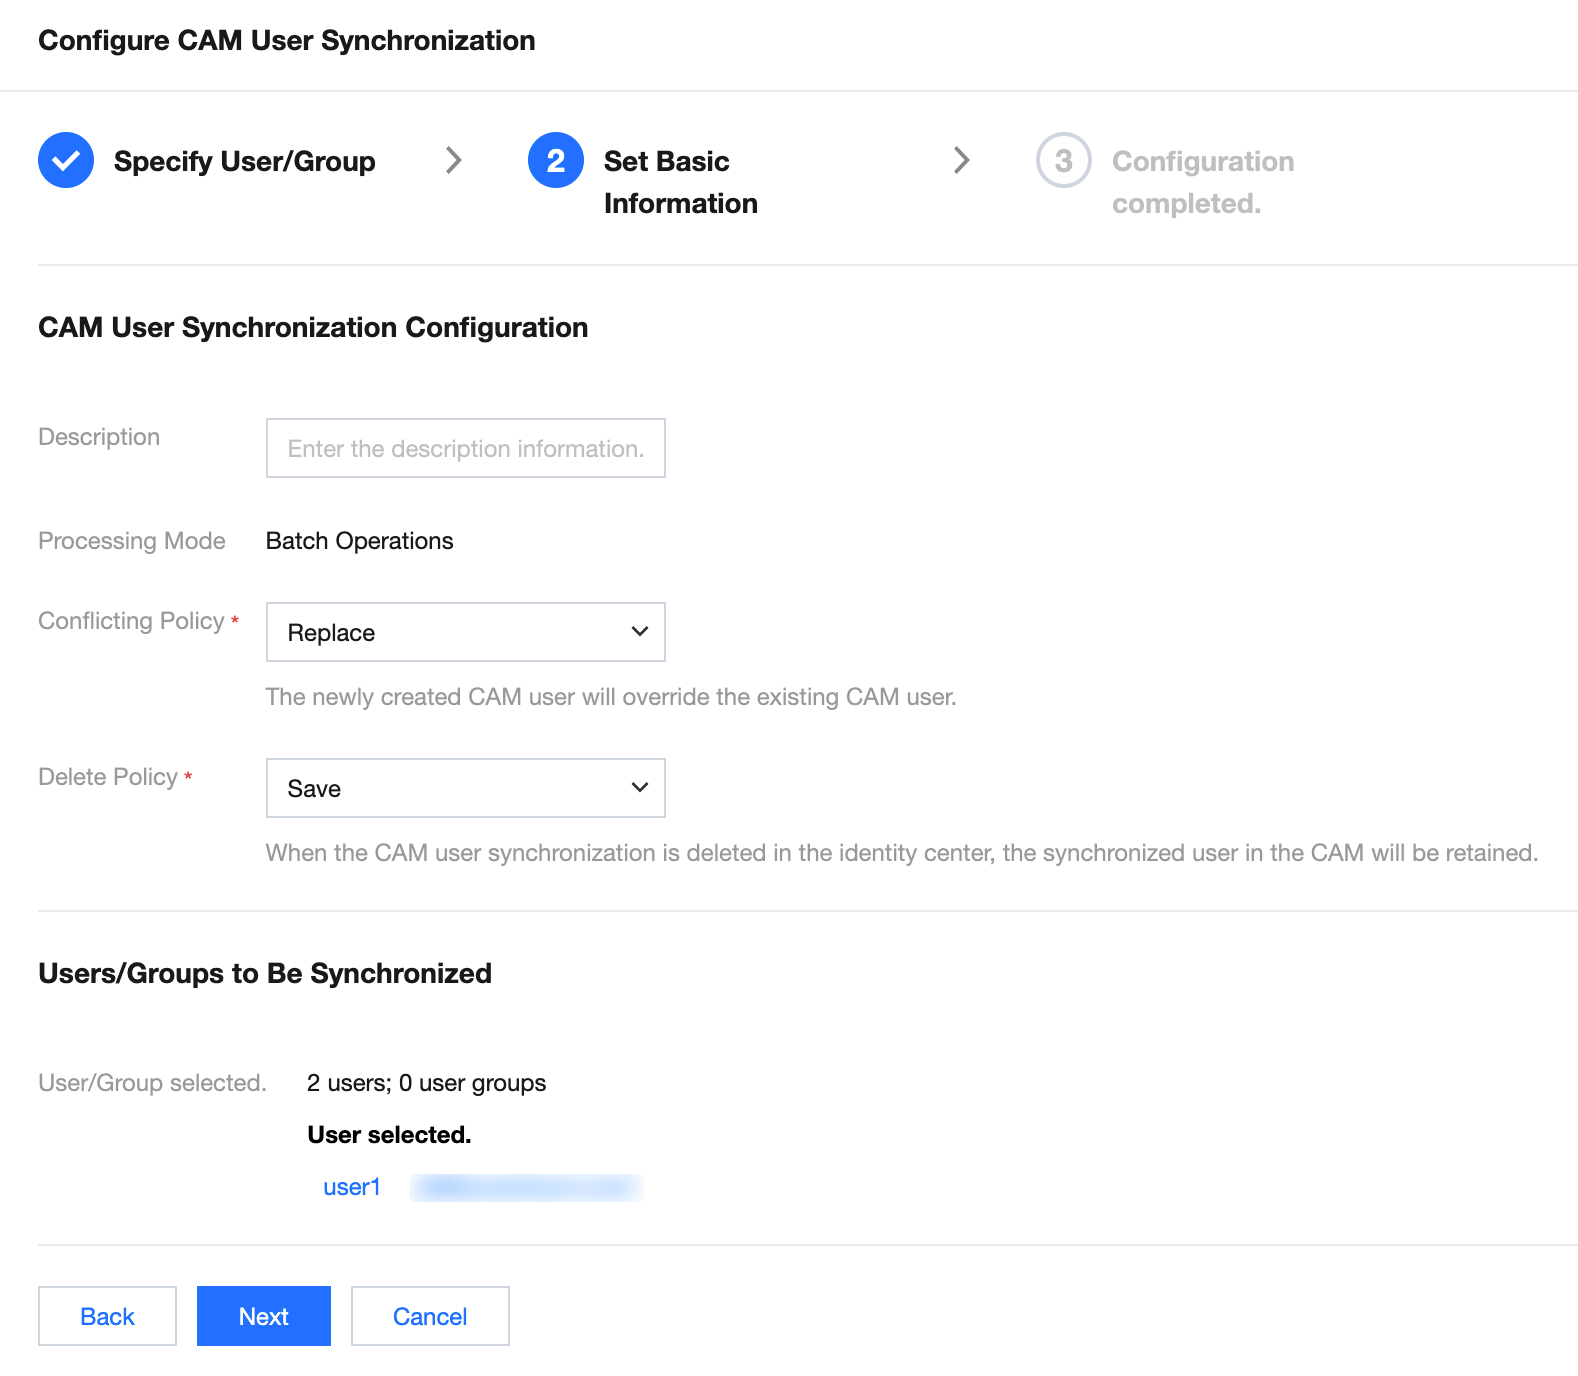The image size is (1578, 1376).
Task: Go to the Specify User/Group step
Action: click(244, 161)
